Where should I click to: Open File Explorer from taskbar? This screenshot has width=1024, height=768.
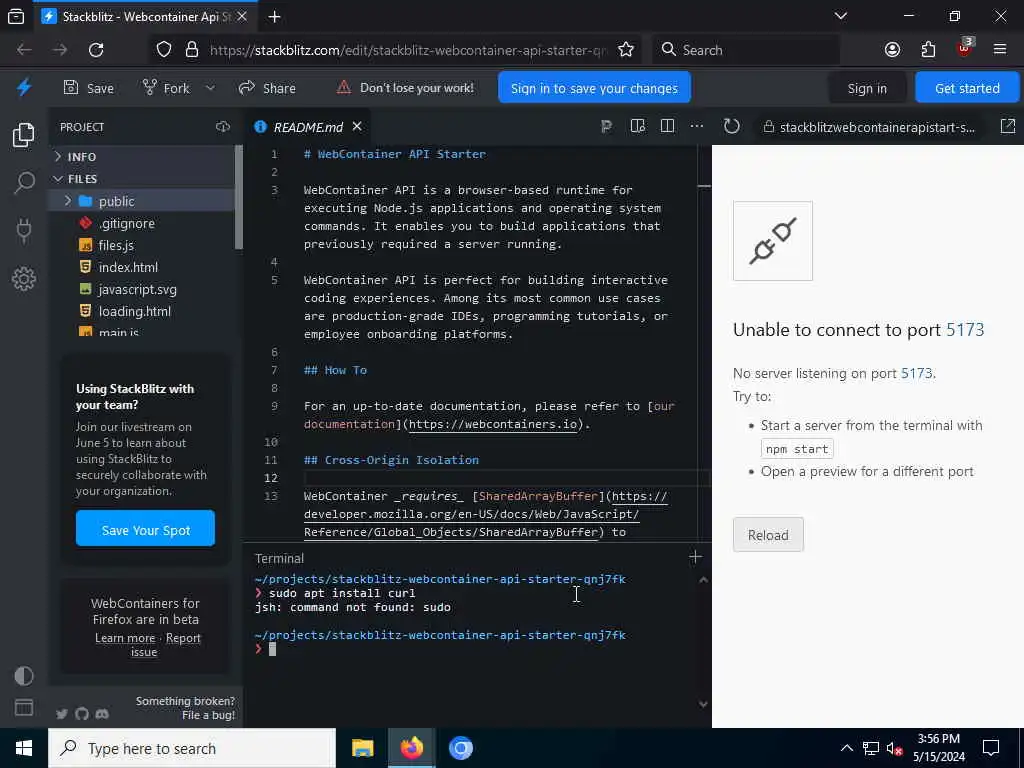(362, 748)
